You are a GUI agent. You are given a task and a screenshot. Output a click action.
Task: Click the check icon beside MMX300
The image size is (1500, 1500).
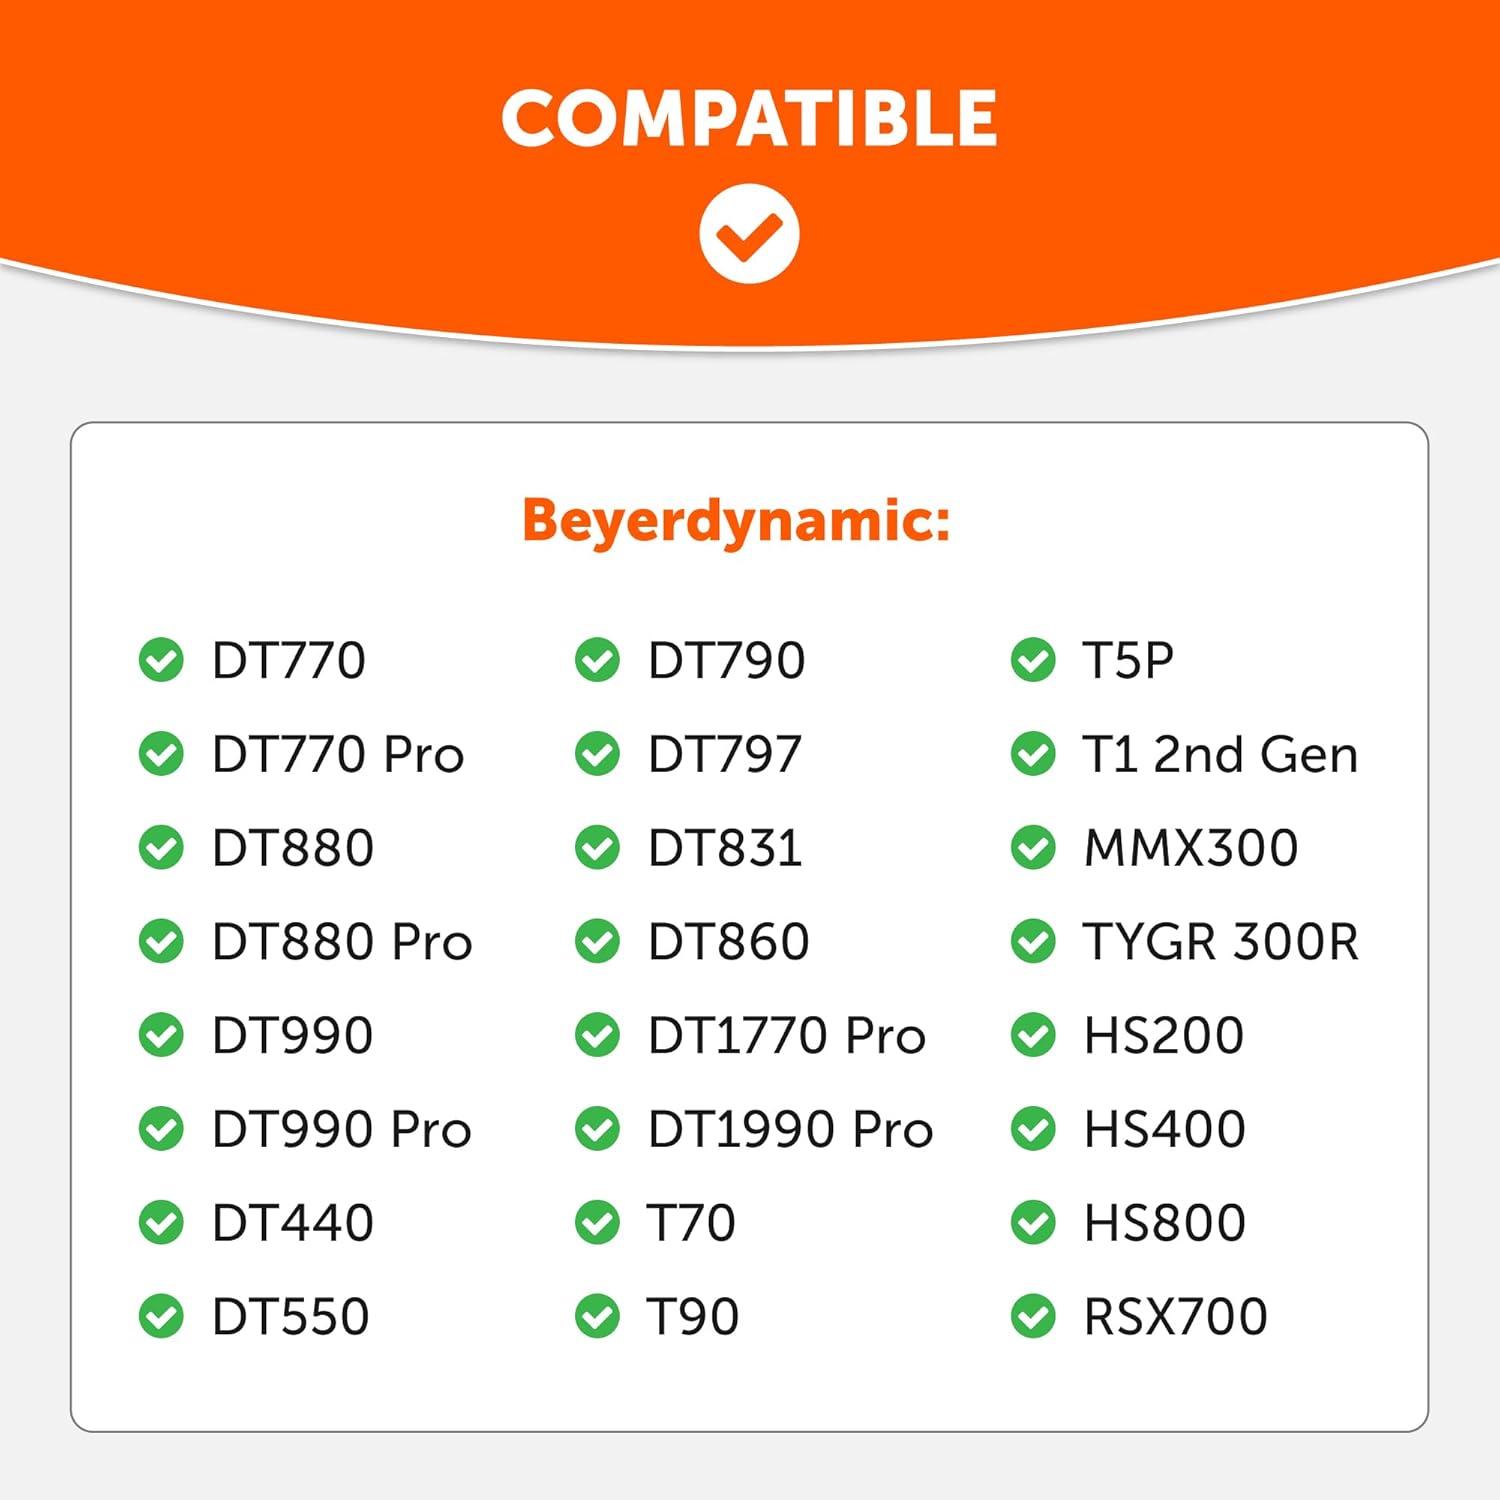[1033, 848]
